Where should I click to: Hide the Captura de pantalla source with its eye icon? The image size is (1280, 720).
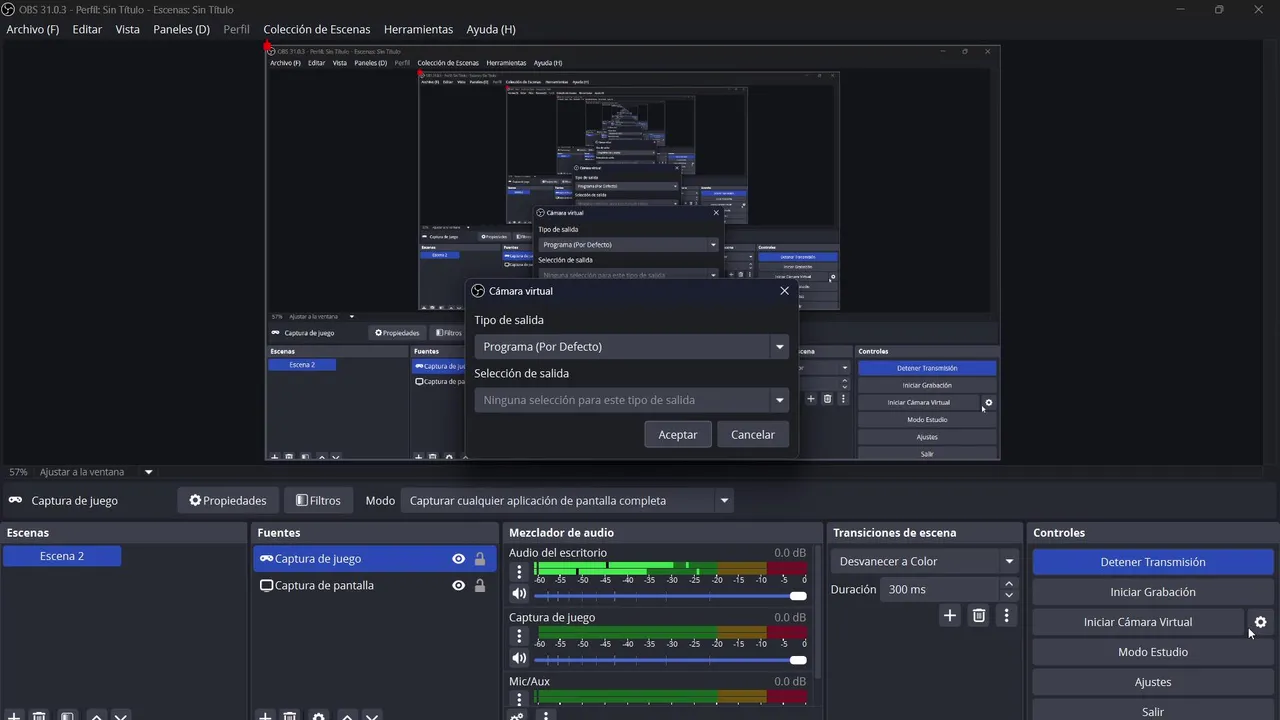tap(458, 585)
